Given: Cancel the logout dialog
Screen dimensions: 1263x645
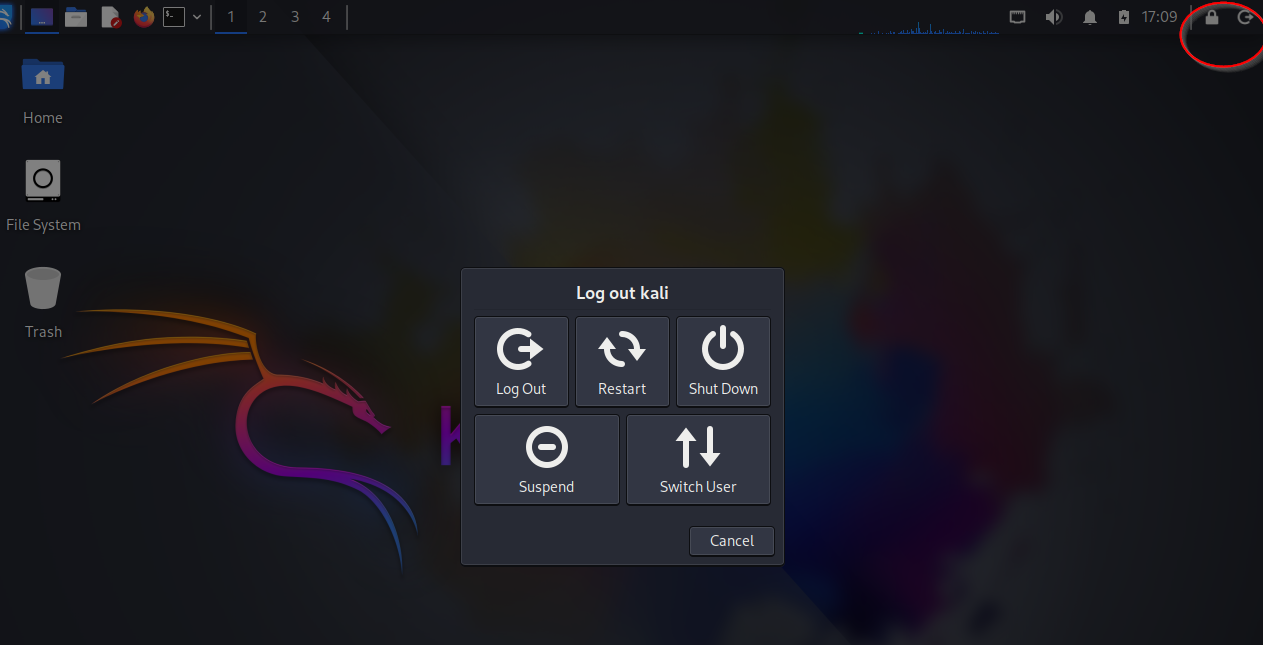Looking at the screenshot, I should tap(731, 541).
